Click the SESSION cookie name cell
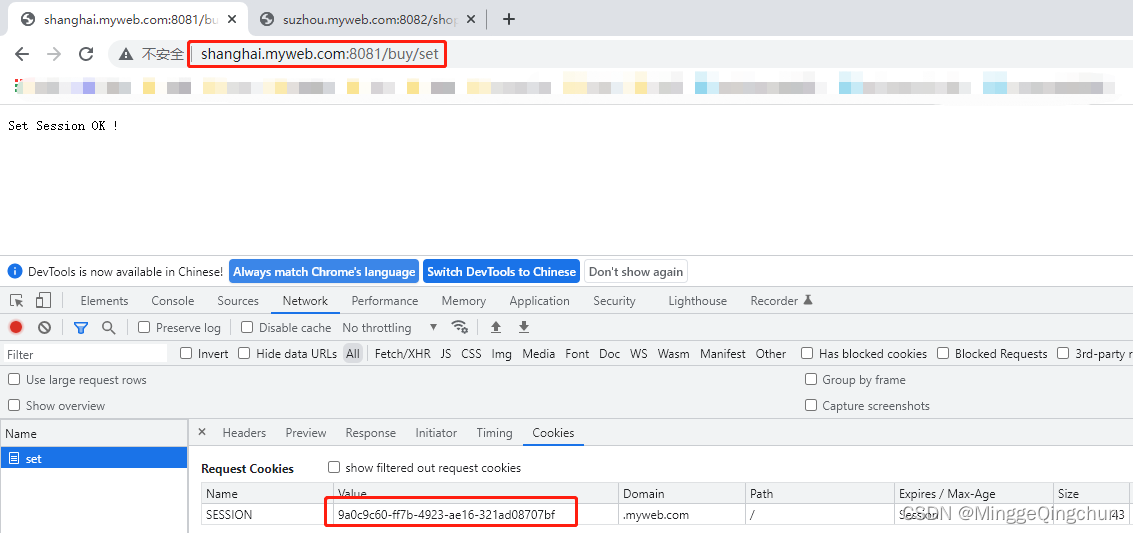Viewport: 1133px width, 533px height. coord(267,515)
